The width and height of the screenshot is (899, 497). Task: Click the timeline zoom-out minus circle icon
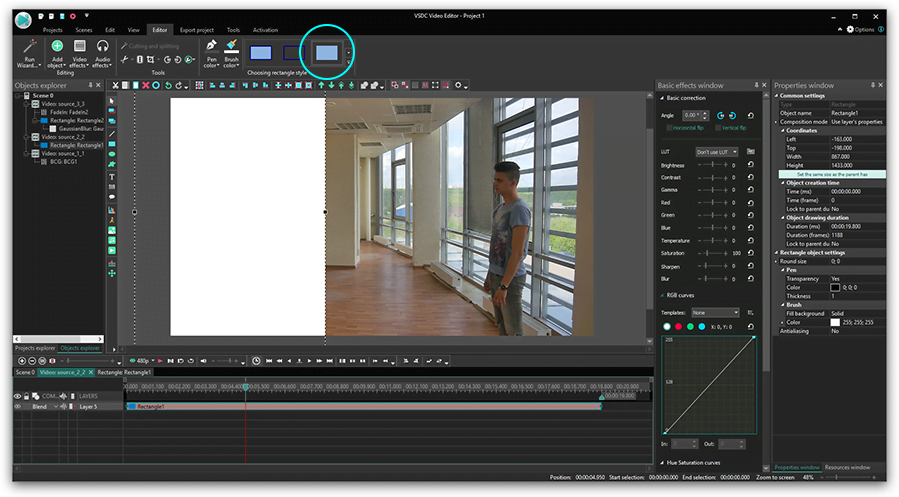coord(32,361)
